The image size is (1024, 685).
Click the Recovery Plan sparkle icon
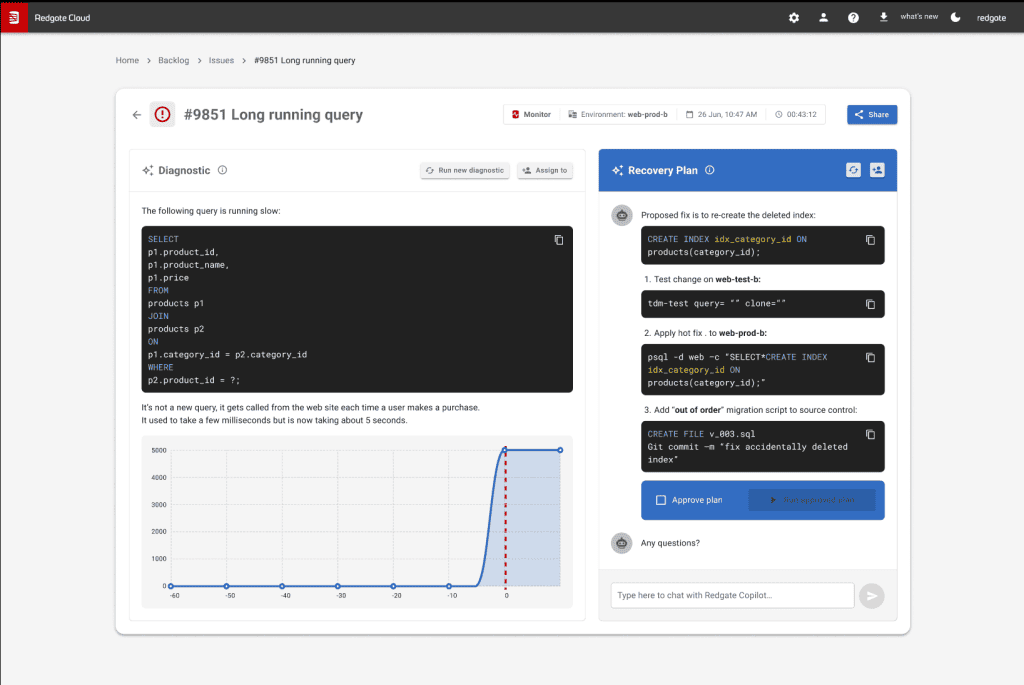coord(617,170)
